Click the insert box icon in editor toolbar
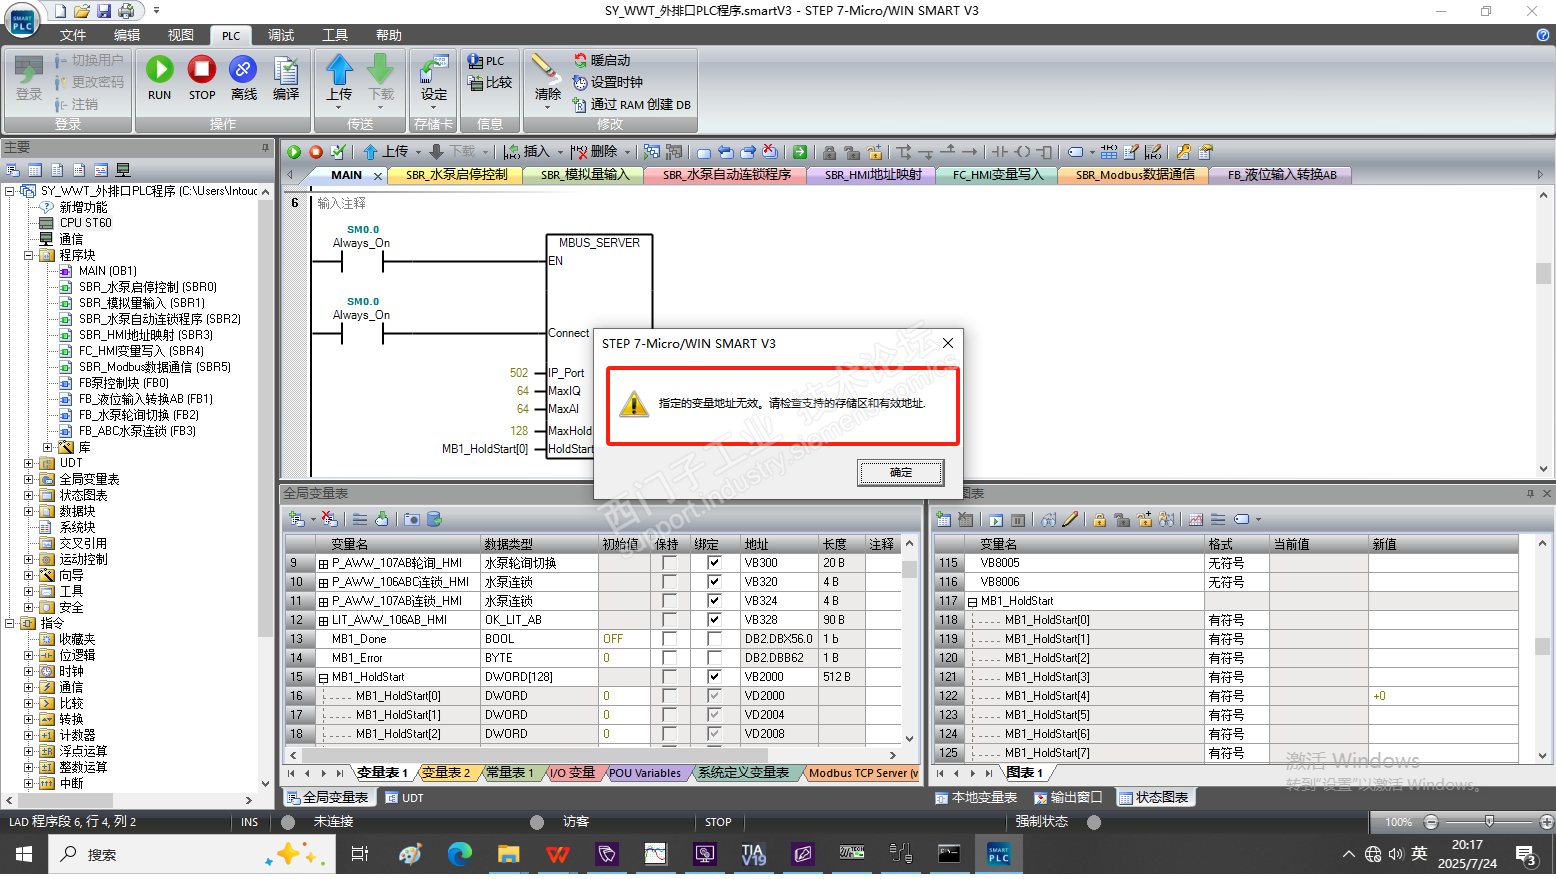The image size is (1556, 879). (x=1045, y=152)
